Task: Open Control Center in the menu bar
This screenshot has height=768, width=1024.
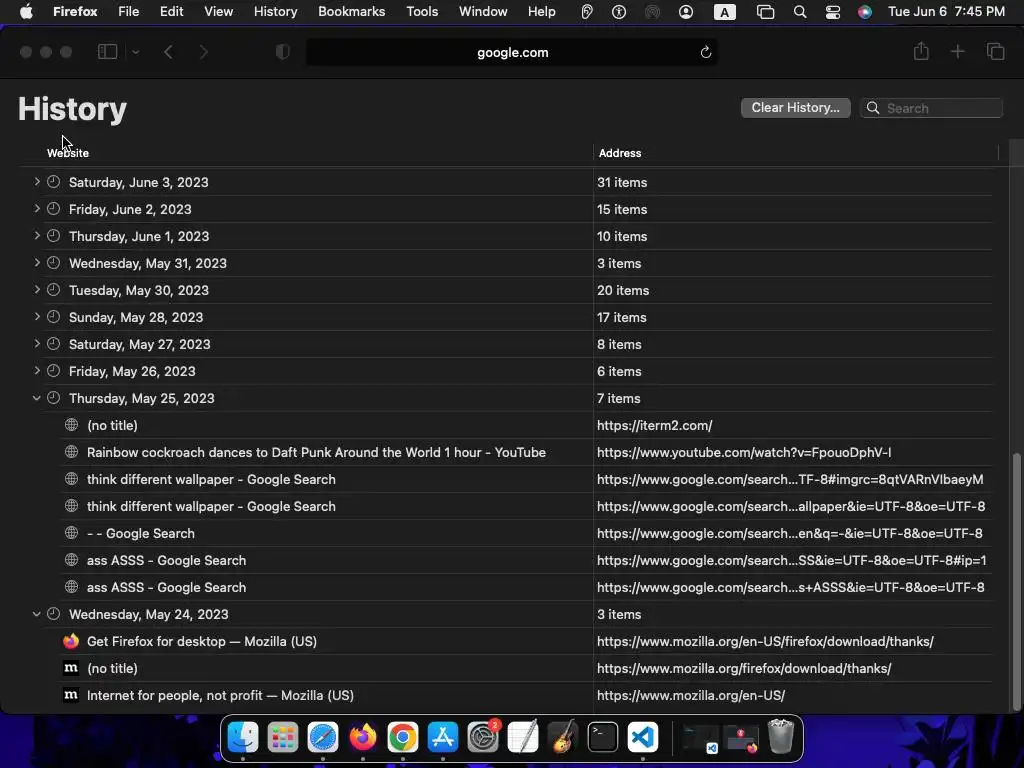Action: [x=833, y=12]
